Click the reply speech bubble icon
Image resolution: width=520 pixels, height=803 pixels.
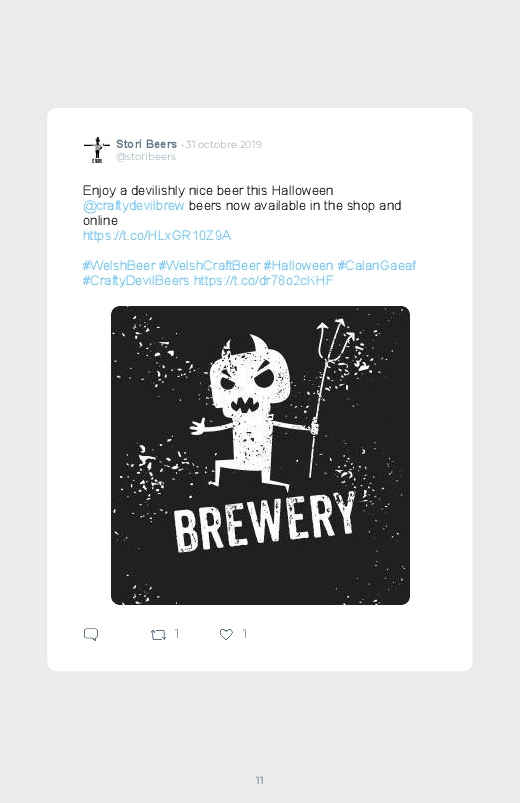click(91, 635)
